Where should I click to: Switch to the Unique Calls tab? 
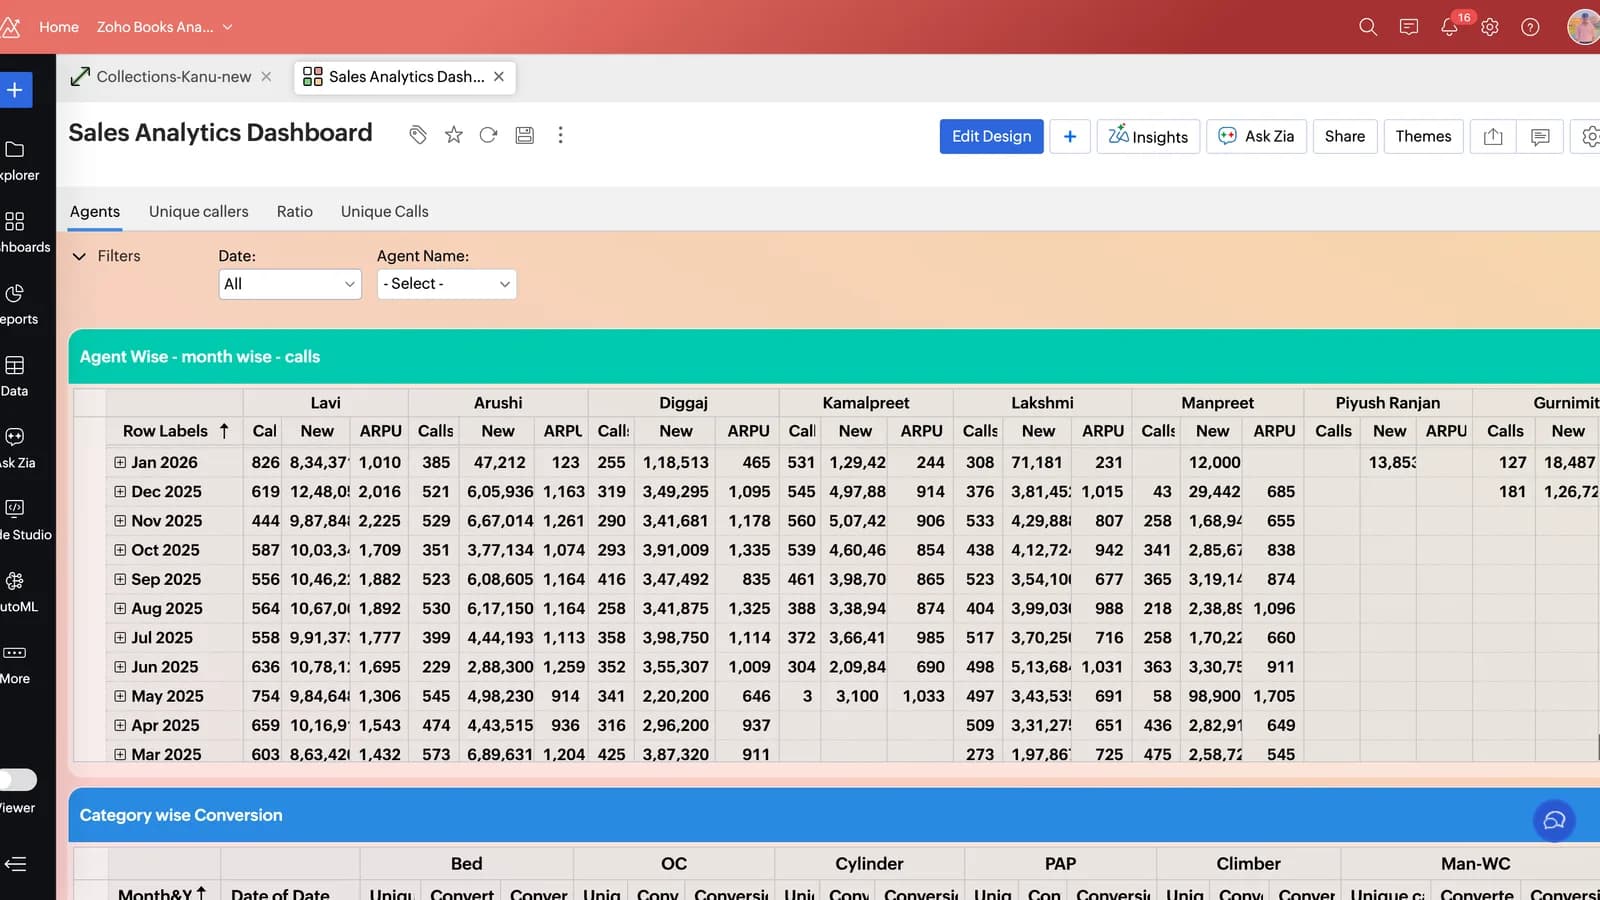384,211
